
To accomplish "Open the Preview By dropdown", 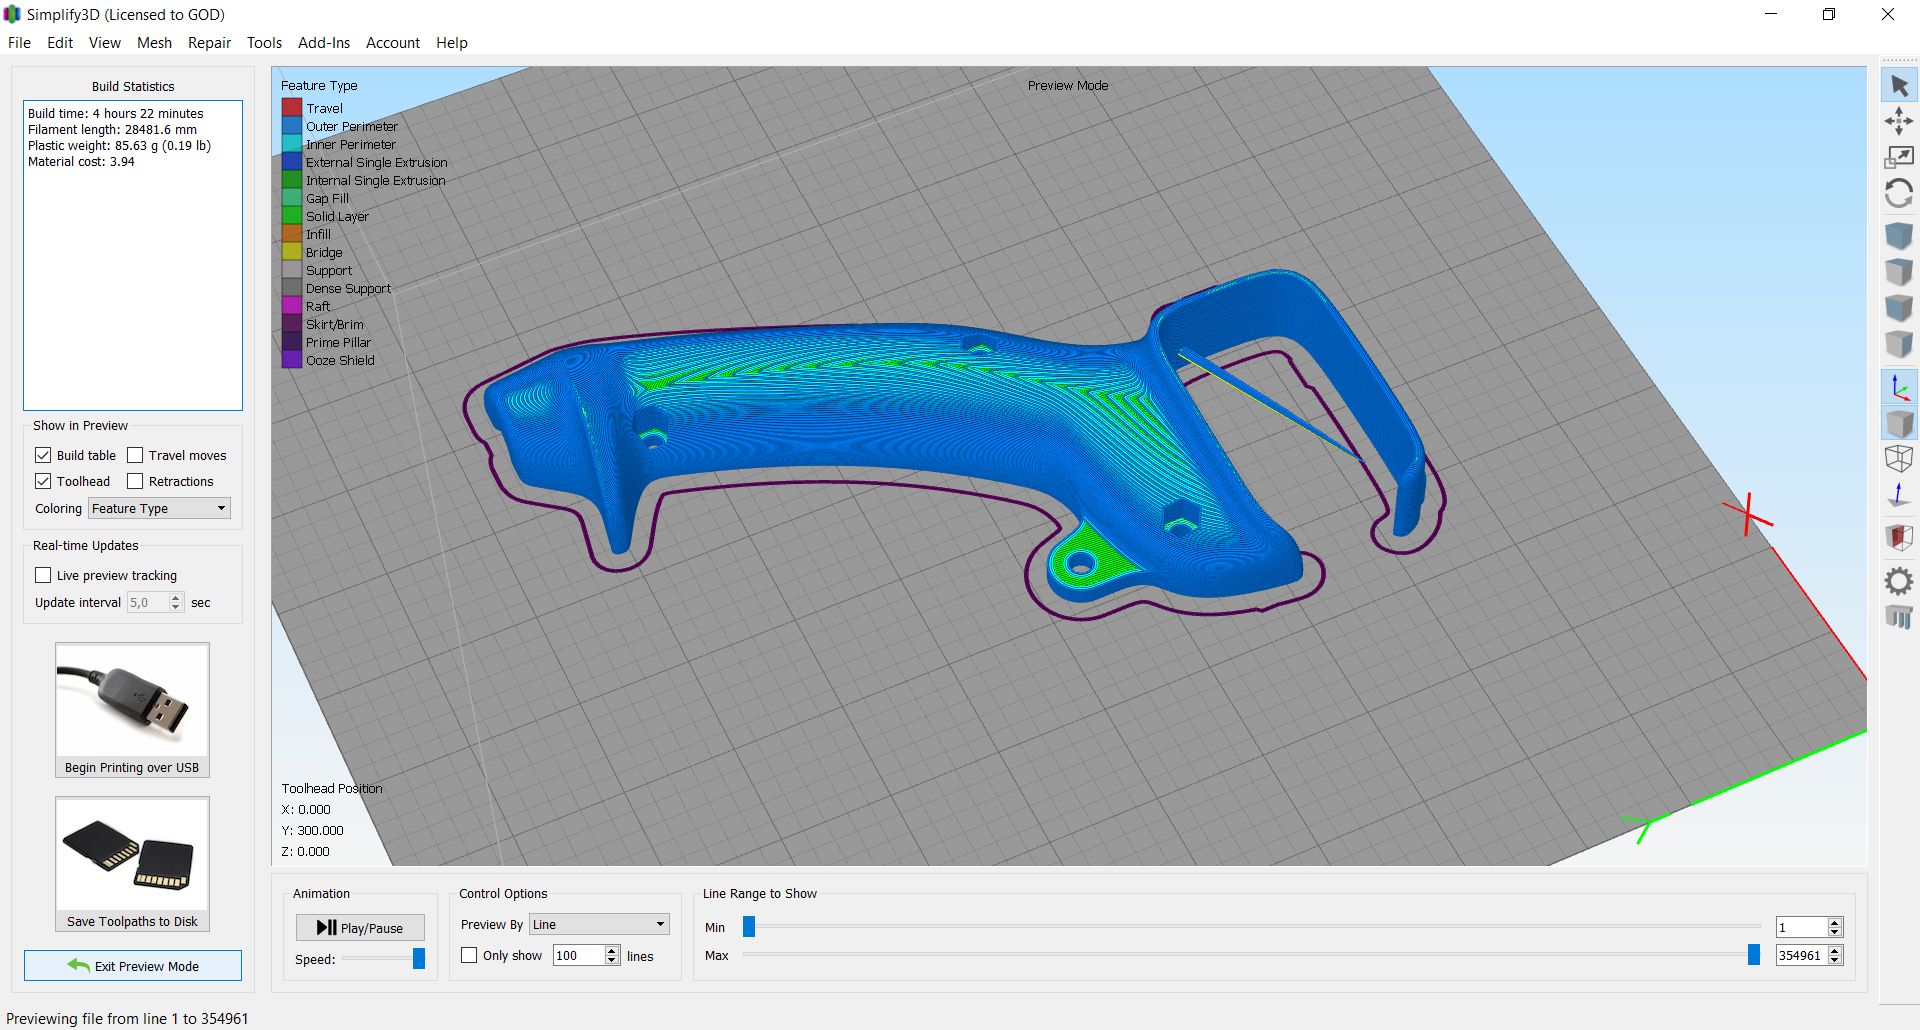I will pyautogui.click(x=599, y=924).
